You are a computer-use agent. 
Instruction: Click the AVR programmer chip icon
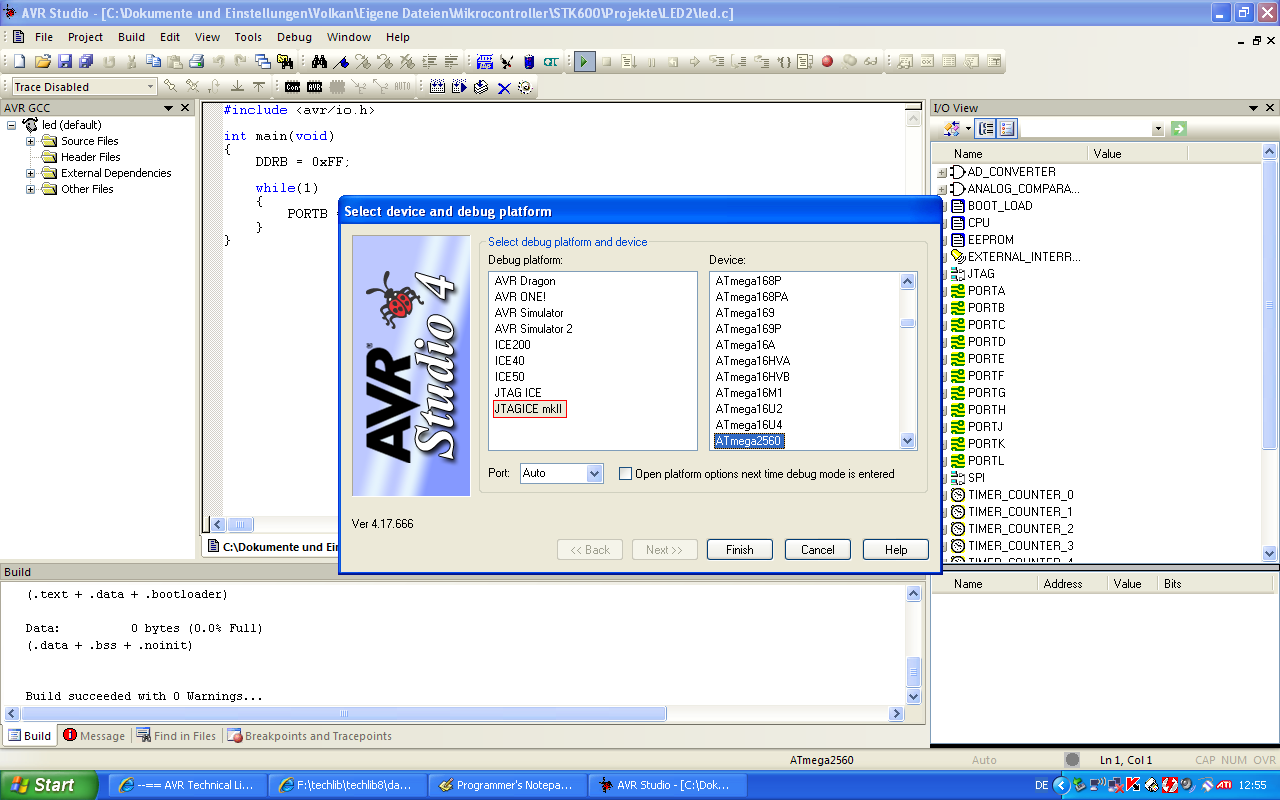pos(314,87)
